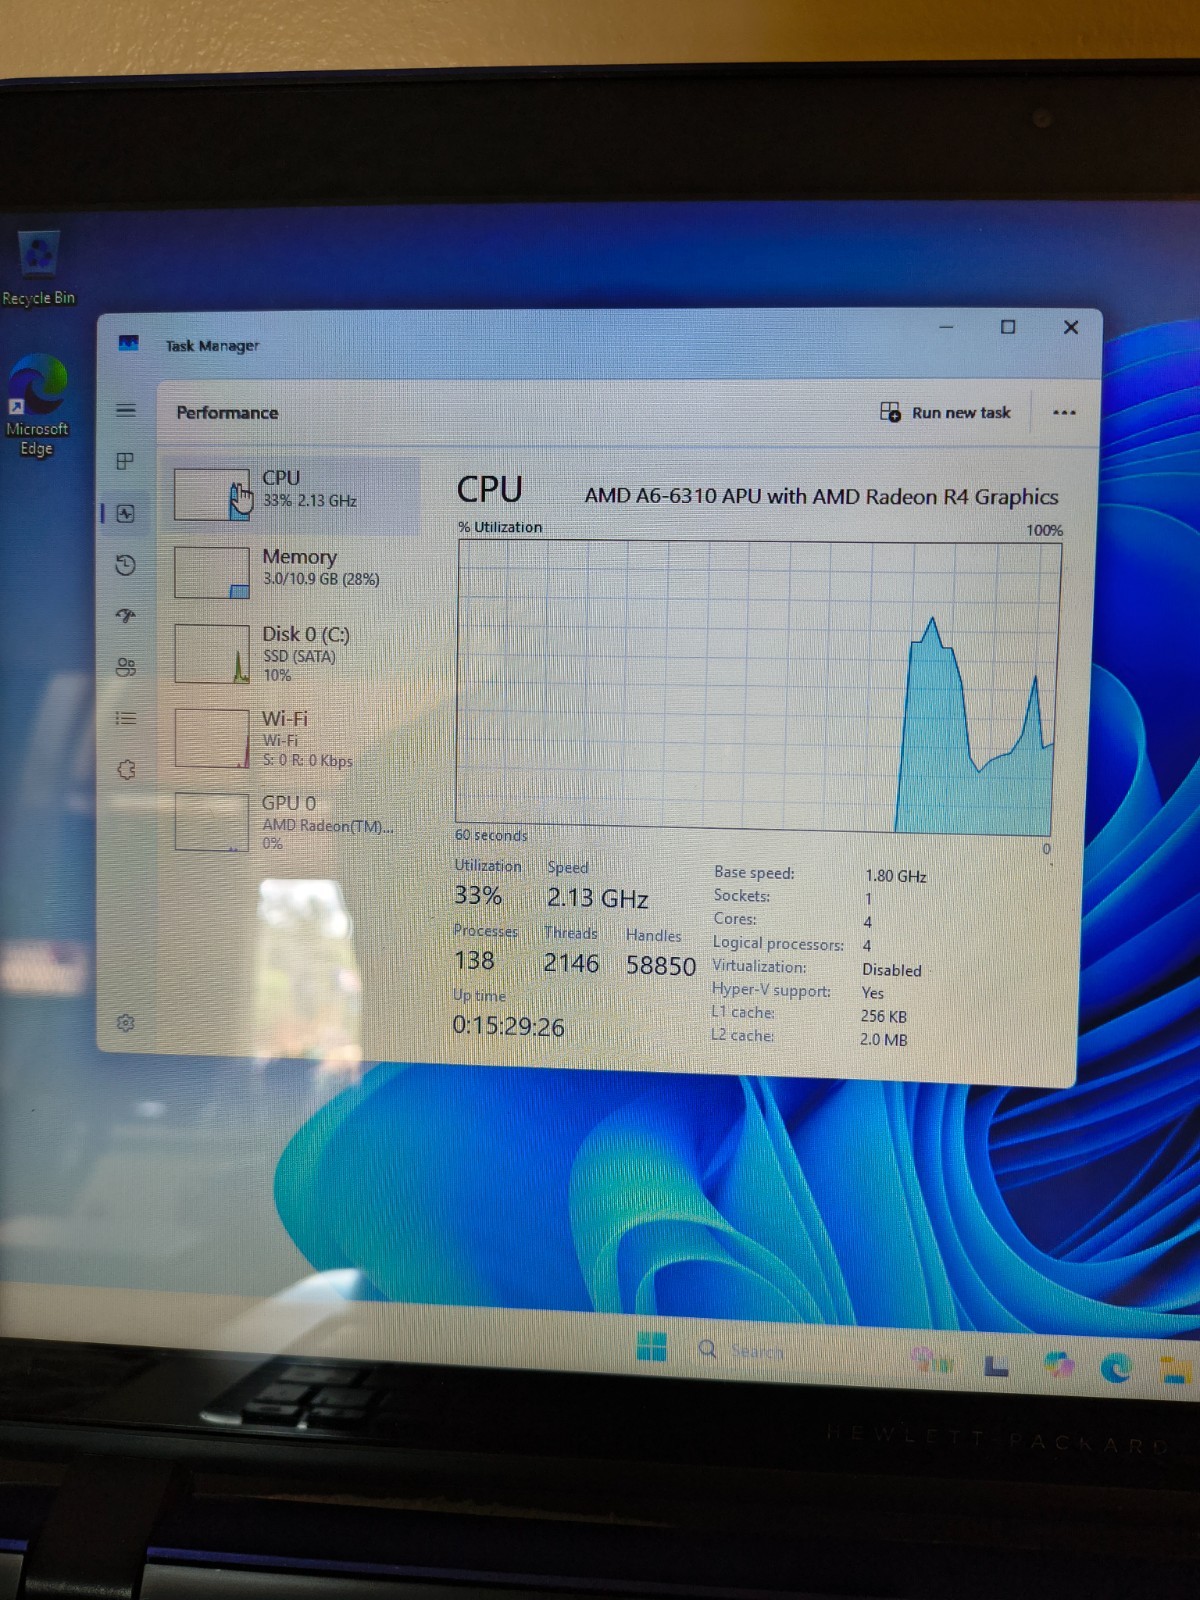This screenshot has height=1600, width=1200.
Task: Click the L1 cache 256 KB value
Action: pyautogui.click(x=884, y=1016)
